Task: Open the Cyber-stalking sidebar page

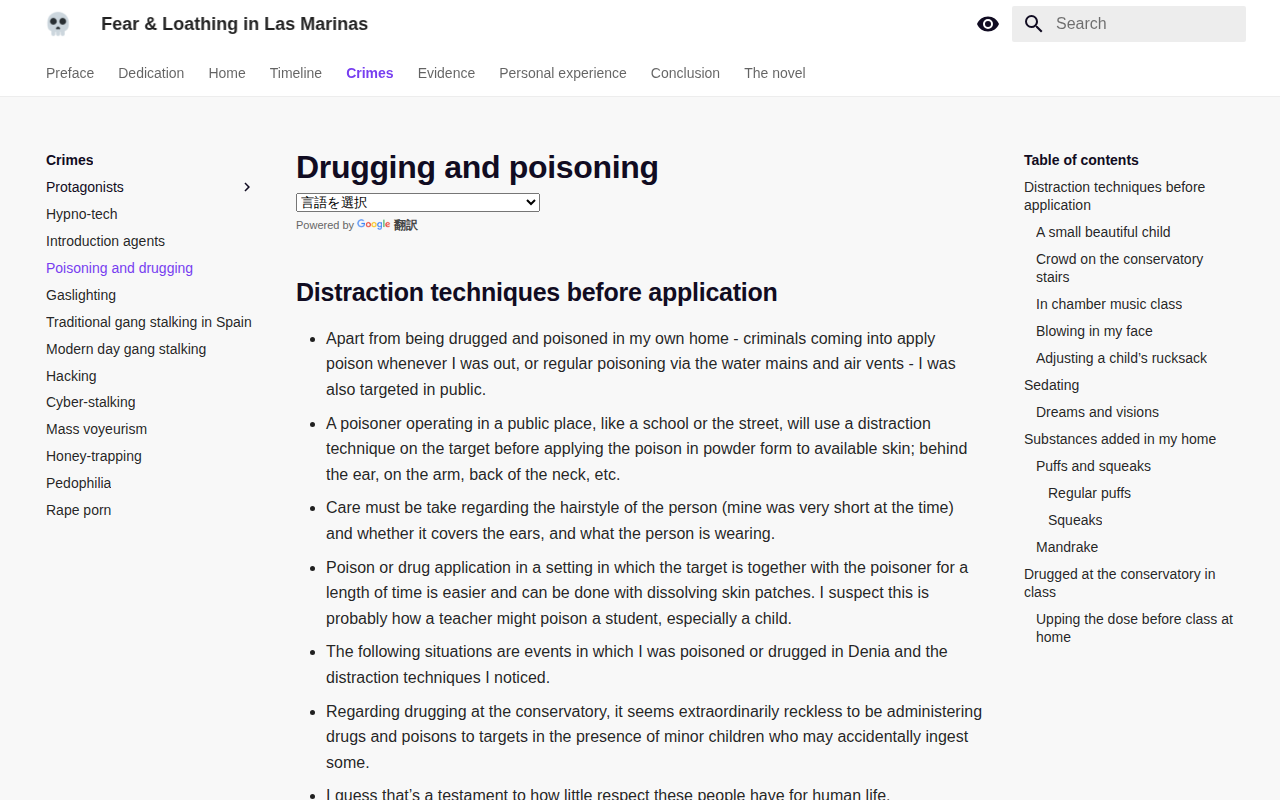Action: pos(91,402)
